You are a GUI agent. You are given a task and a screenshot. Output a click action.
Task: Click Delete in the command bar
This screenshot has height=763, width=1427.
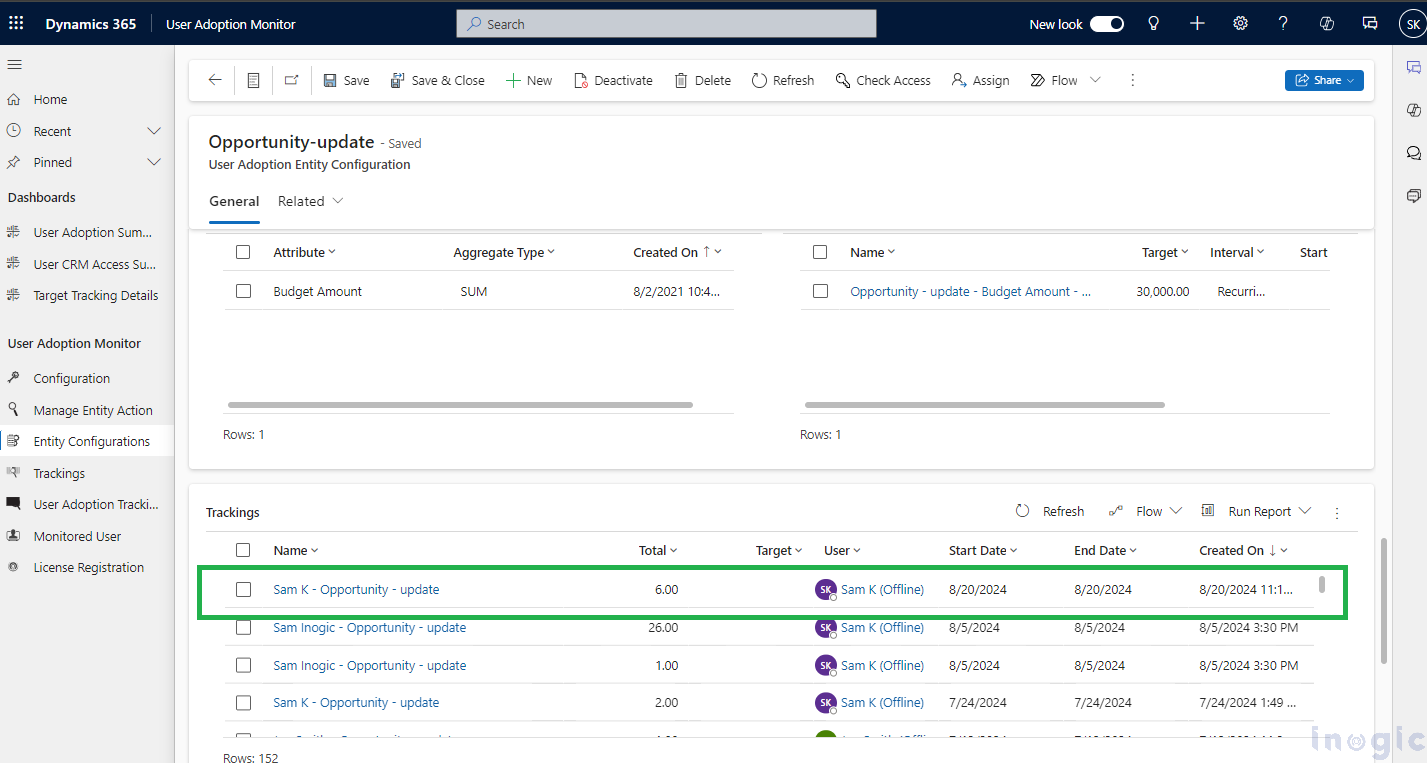pos(702,80)
